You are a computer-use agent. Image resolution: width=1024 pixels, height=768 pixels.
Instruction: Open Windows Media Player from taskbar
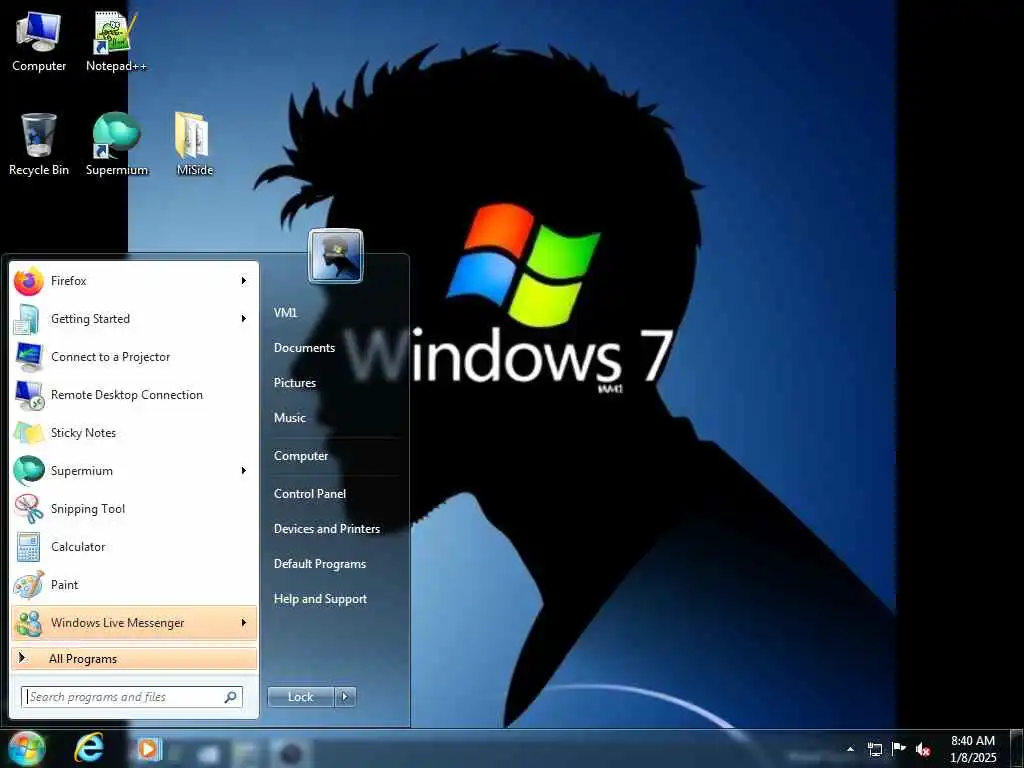(x=148, y=749)
